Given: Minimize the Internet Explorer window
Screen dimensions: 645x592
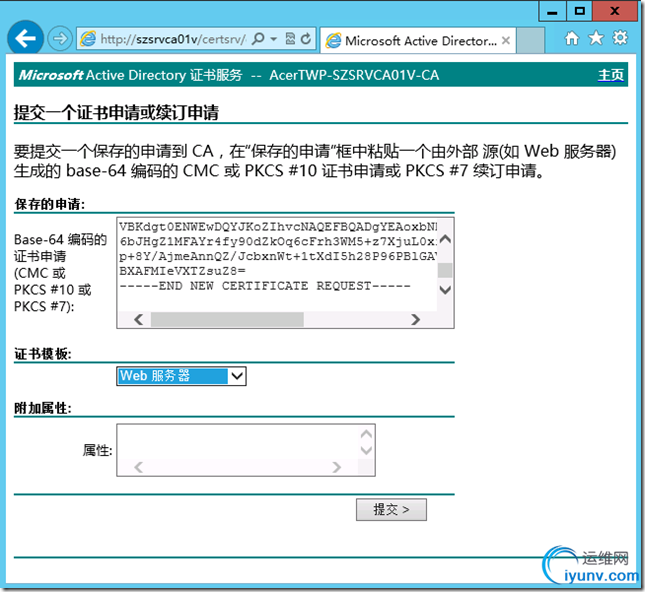Looking at the screenshot, I should (552, 11).
